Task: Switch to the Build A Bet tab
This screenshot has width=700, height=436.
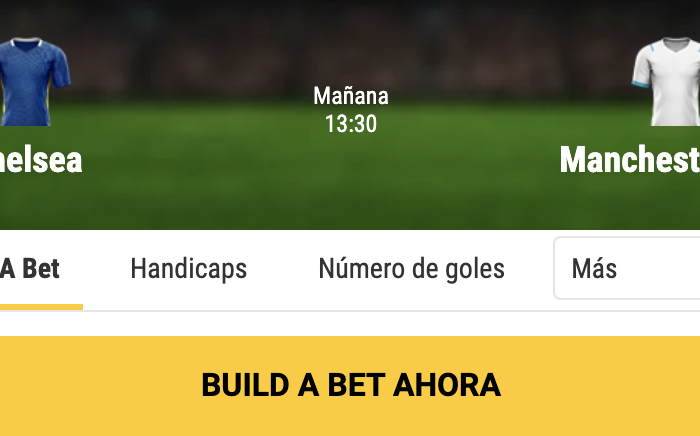Action: click(29, 269)
